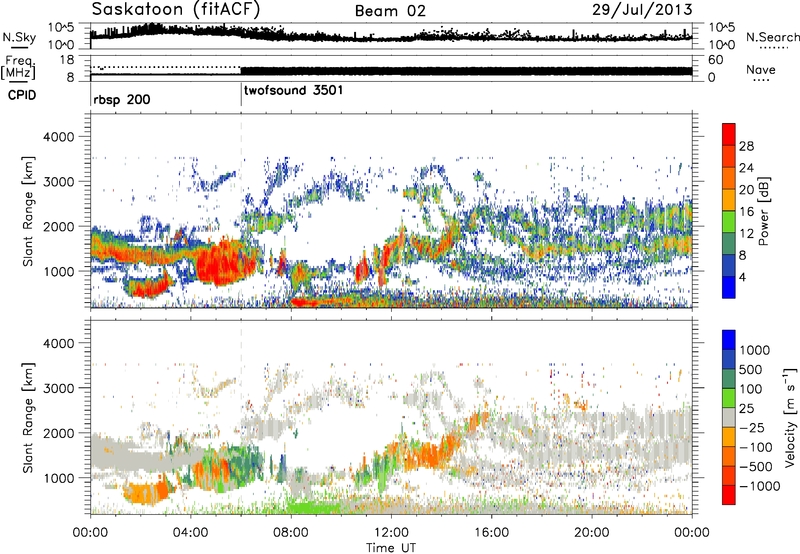Click the '3000' tick on velocity panel axis

(x=59, y=388)
